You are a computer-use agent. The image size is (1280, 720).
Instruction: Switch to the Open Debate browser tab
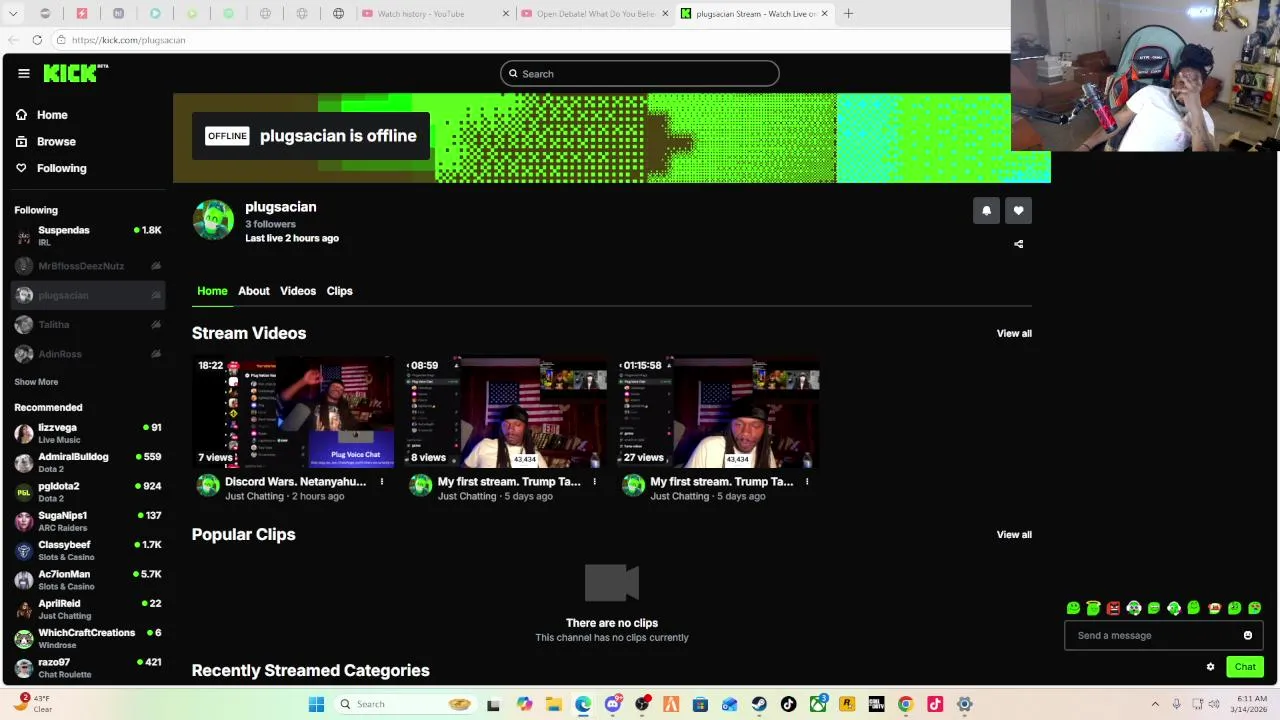click(x=596, y=14)
